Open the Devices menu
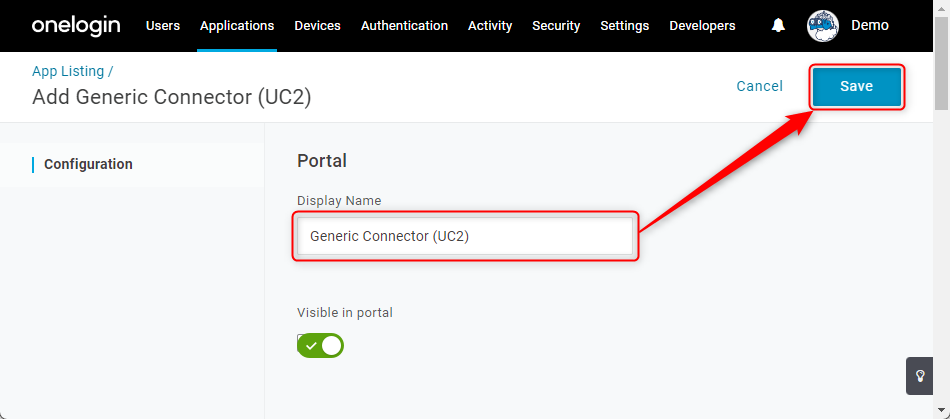Screen dimensions: 950x419 click(317, 26)
